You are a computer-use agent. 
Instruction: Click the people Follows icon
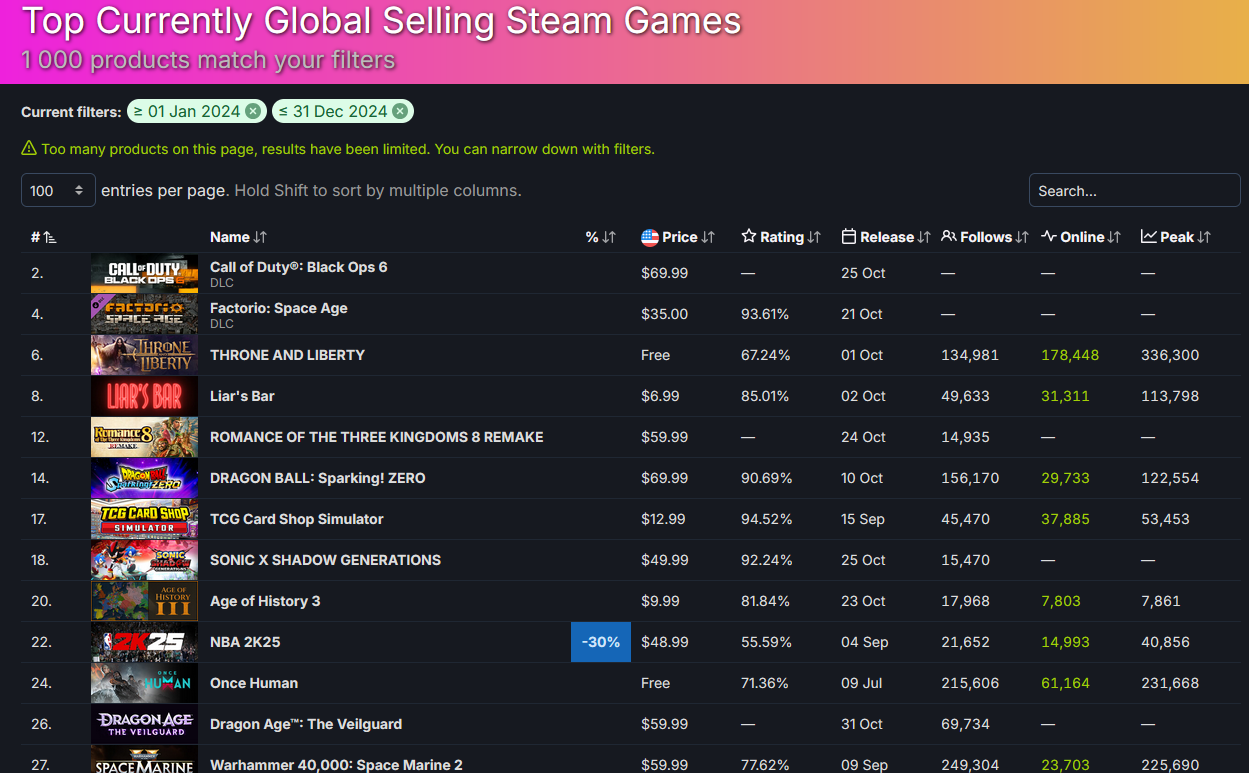[x=949, y=237]
